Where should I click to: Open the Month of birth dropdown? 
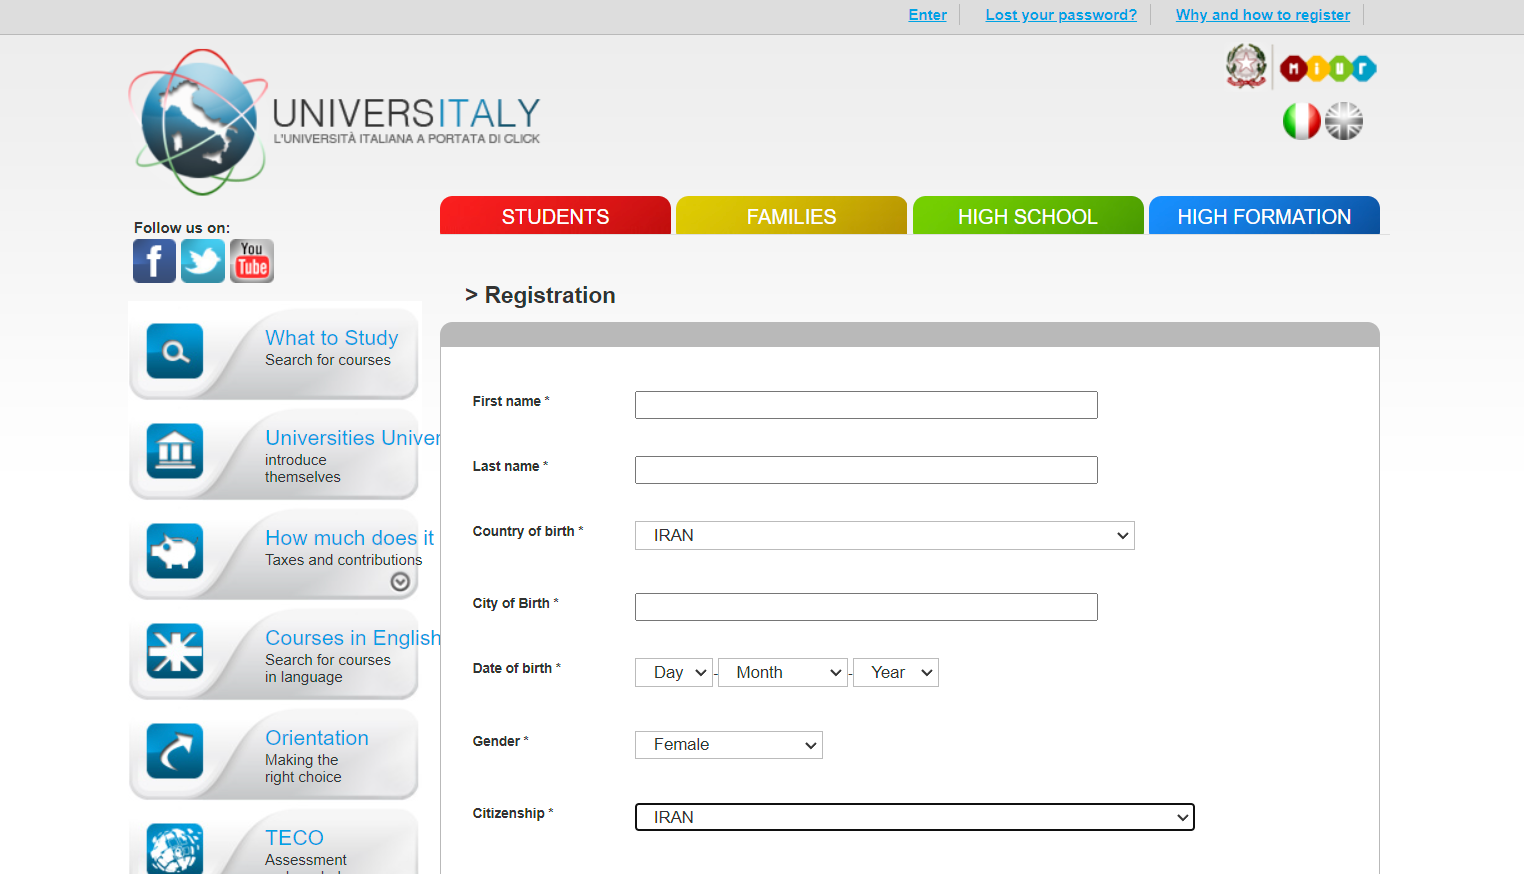click(783, 673)
